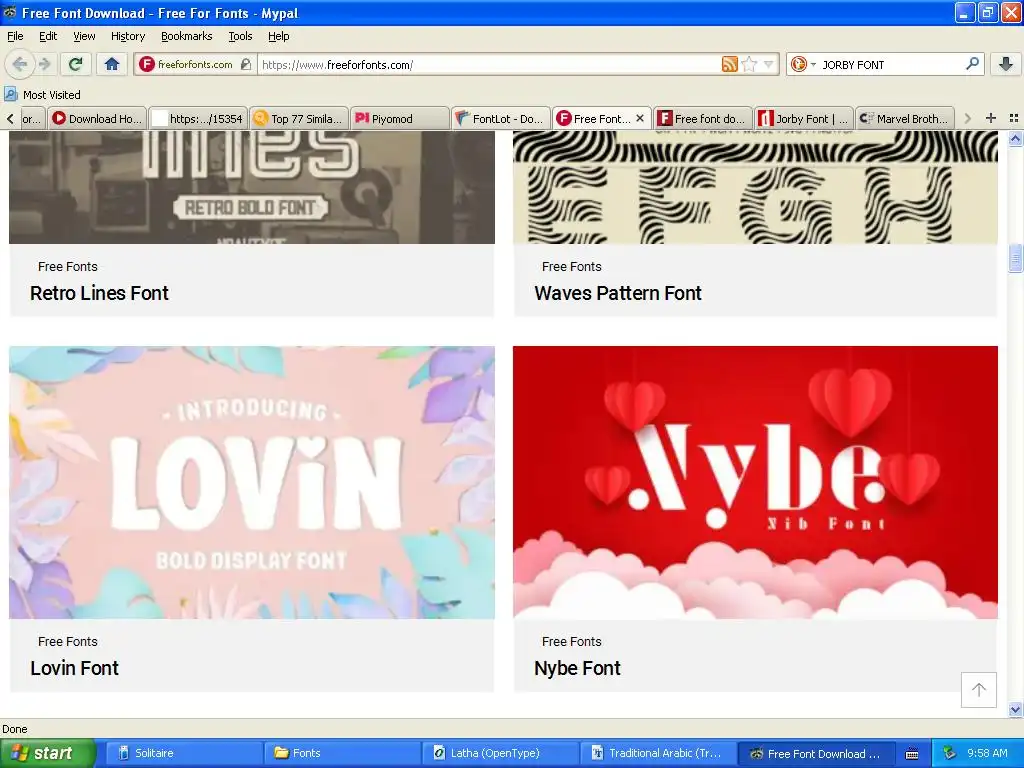Reload the page with the refresh icon
This screenshot has width=1024, height=768.
tap(75, 64)
